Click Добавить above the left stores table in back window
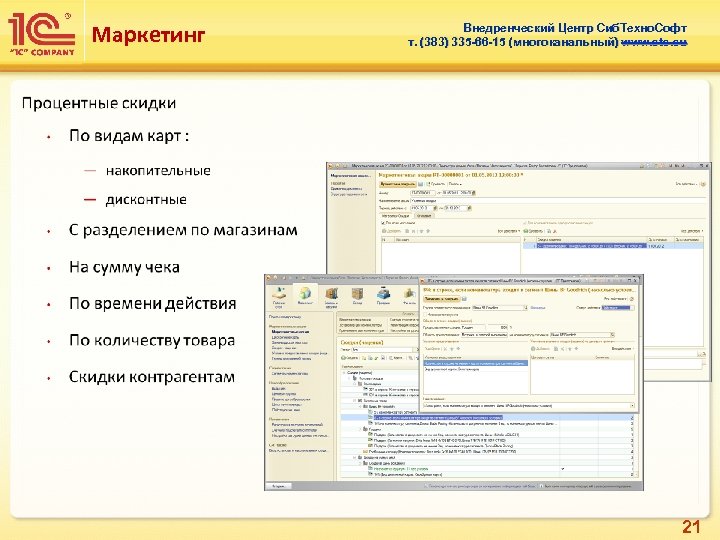 [392, 231]
